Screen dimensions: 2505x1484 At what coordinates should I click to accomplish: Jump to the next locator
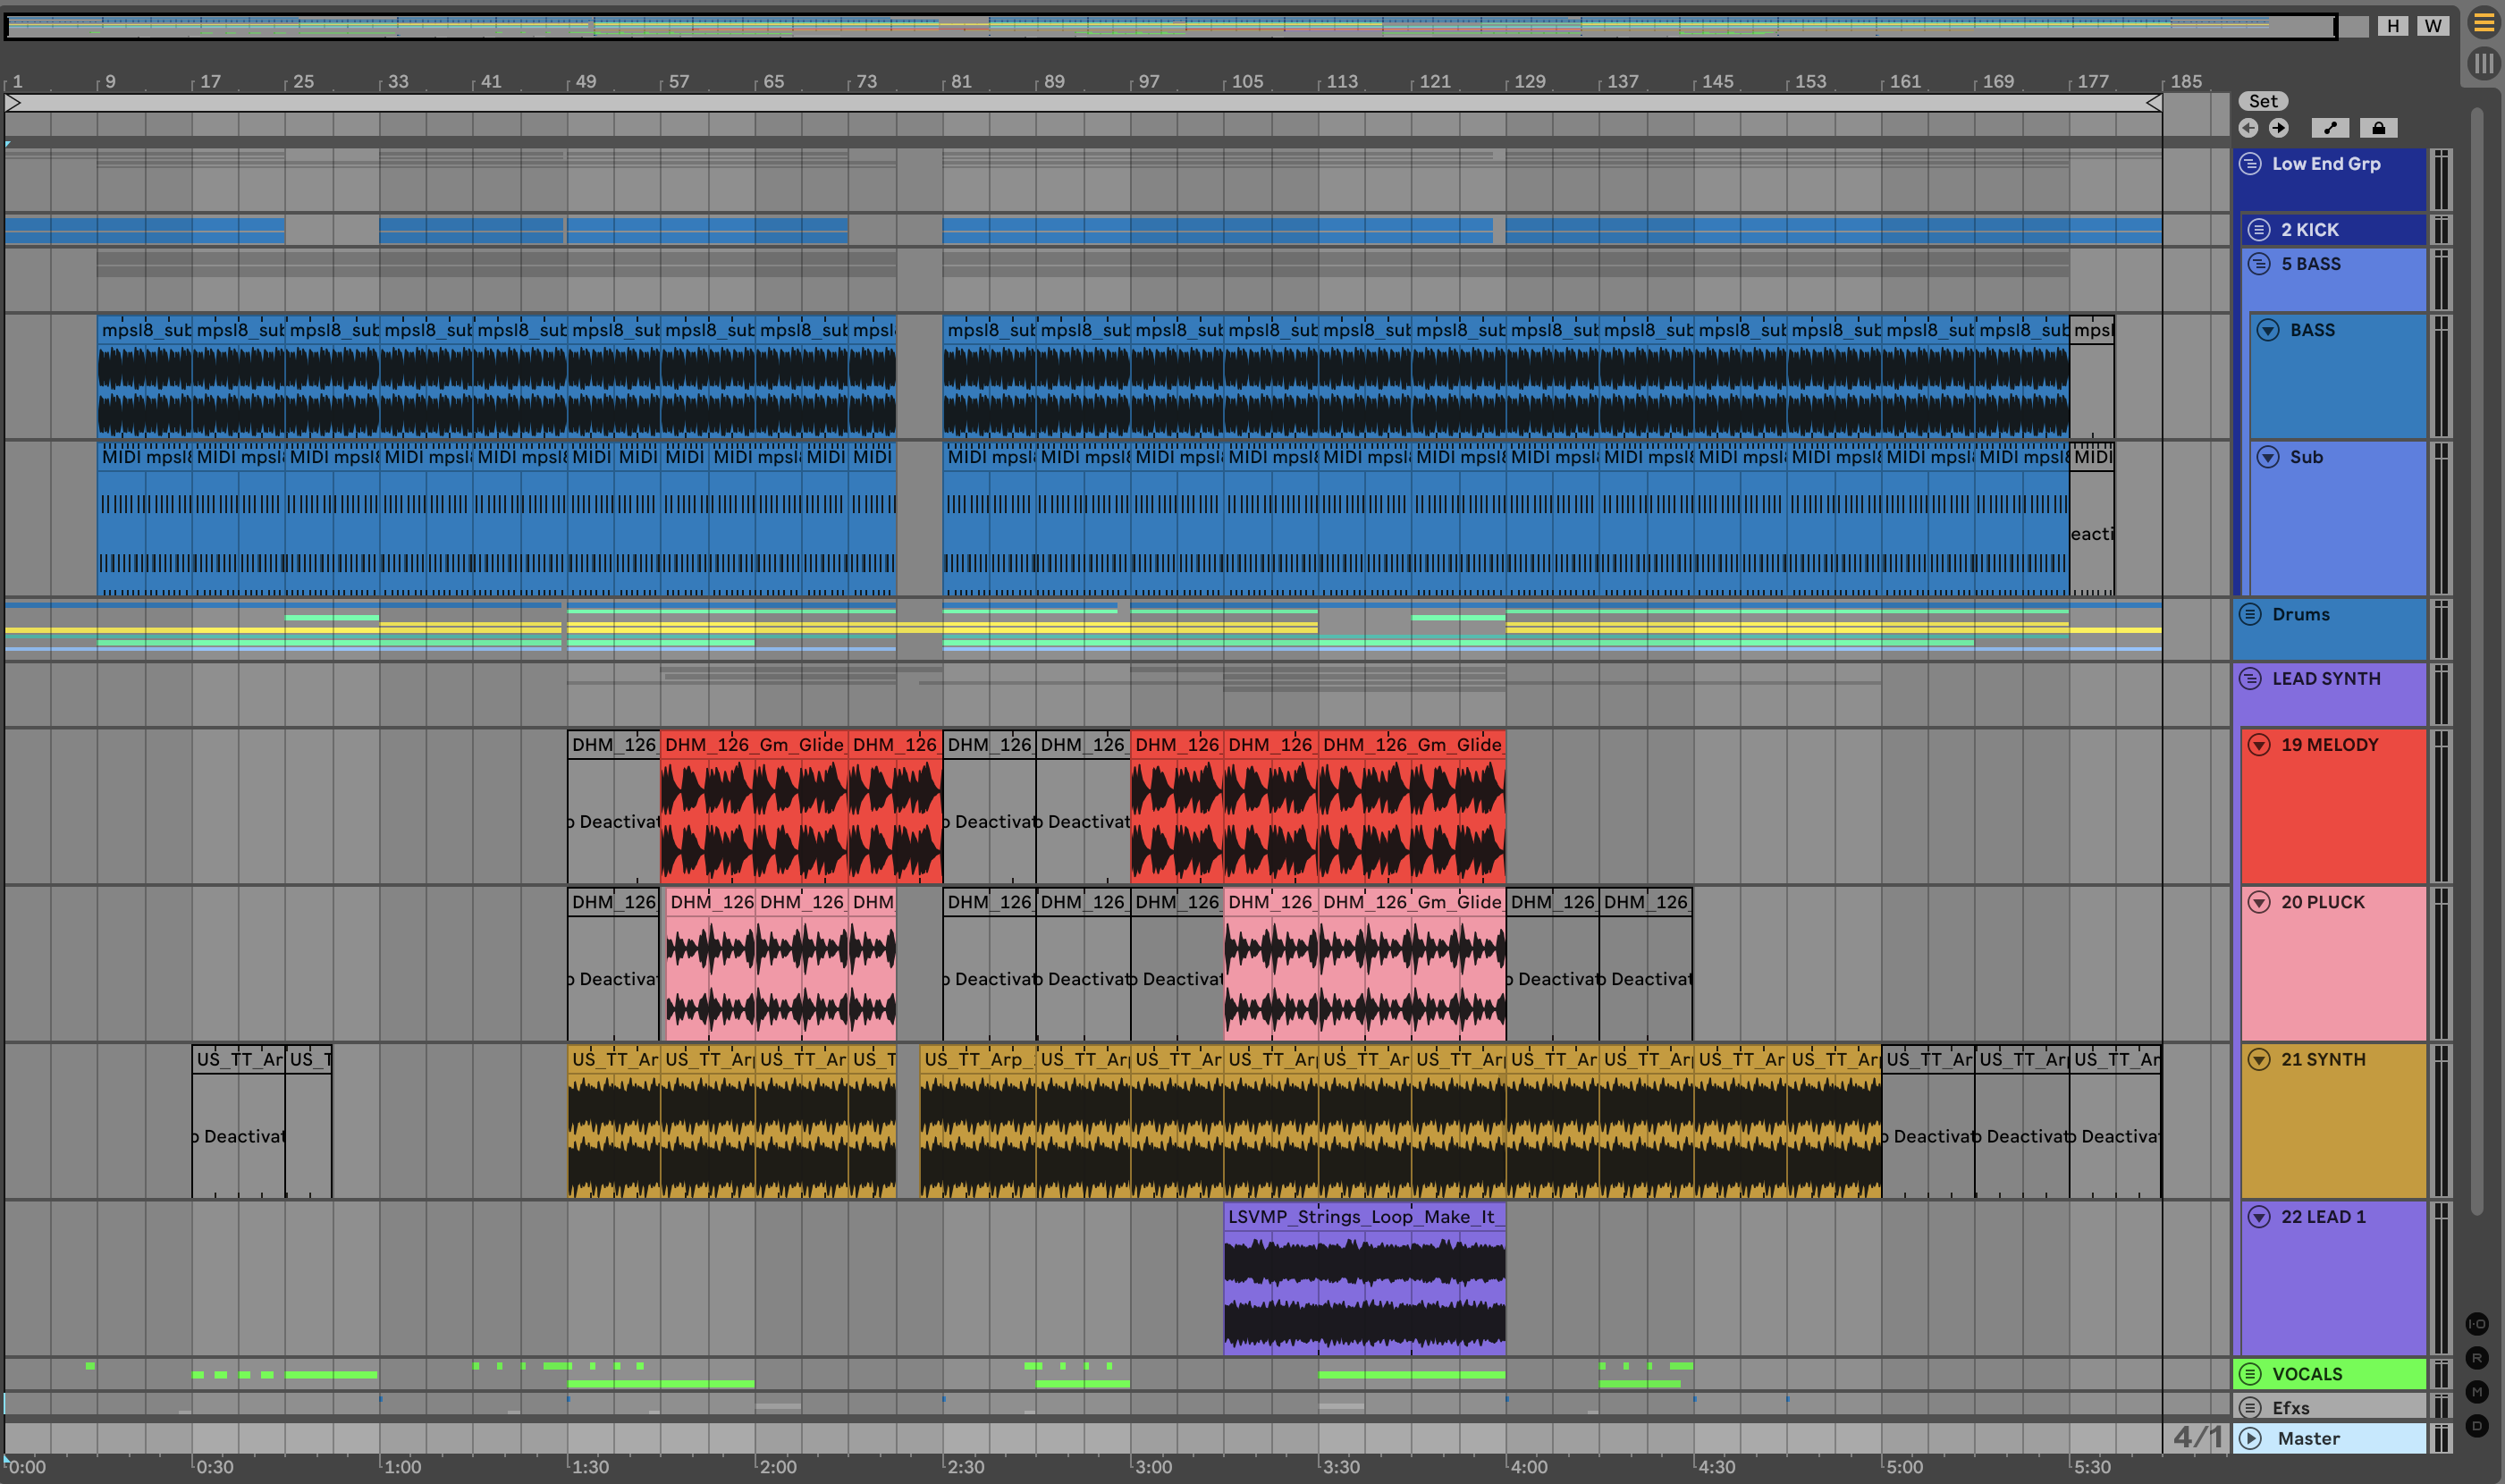[2278, 128]
